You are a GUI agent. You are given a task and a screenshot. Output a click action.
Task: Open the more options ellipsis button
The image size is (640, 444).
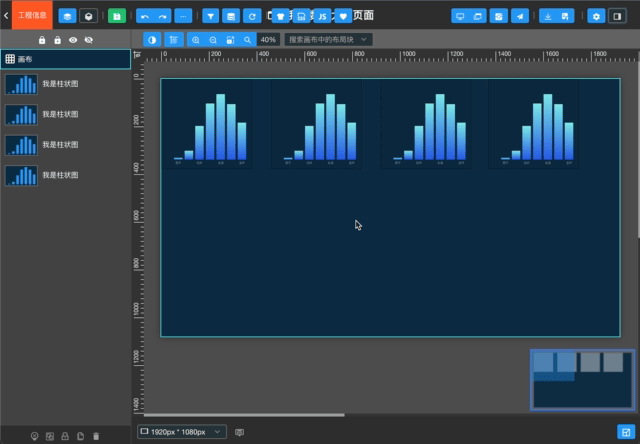coord(183,16)
